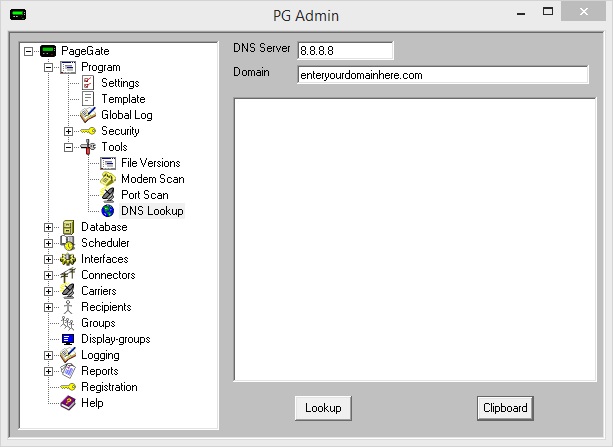Select the Help tree label
Screen dimensions: 613x447
click(92, 403)
